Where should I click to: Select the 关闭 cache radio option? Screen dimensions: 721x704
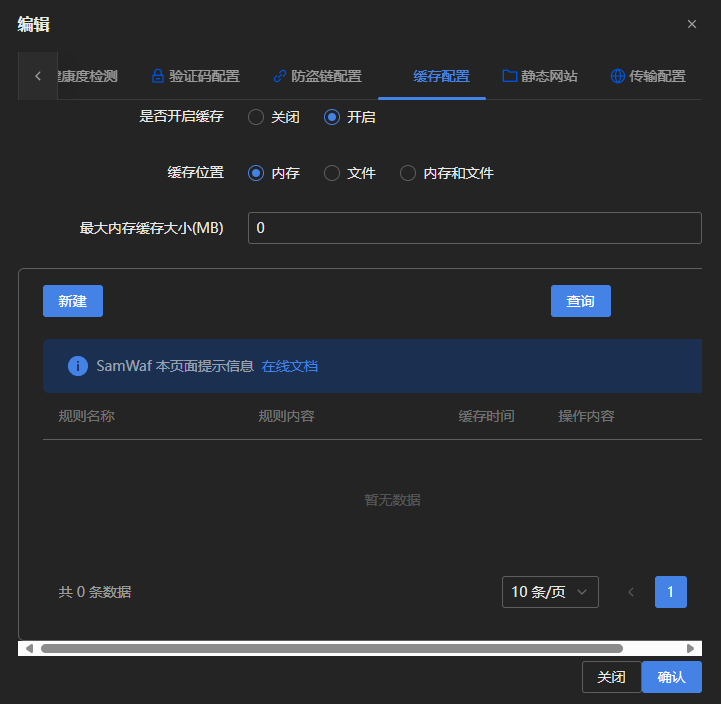click(256, 117)
